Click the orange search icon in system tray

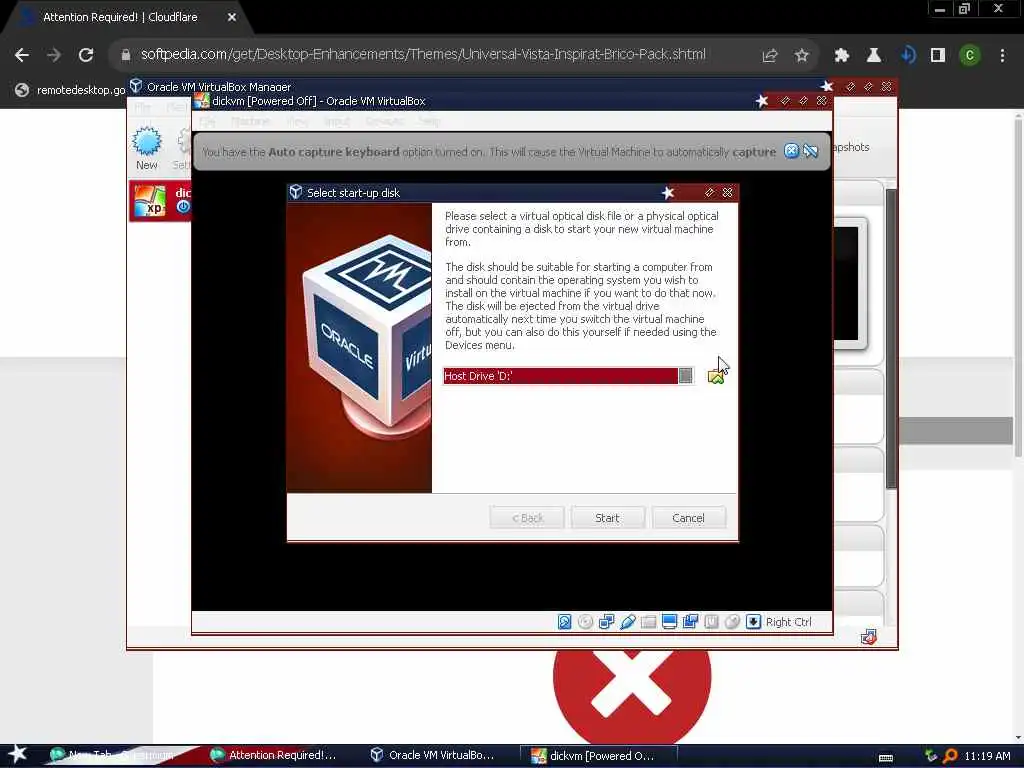(950, 756)
